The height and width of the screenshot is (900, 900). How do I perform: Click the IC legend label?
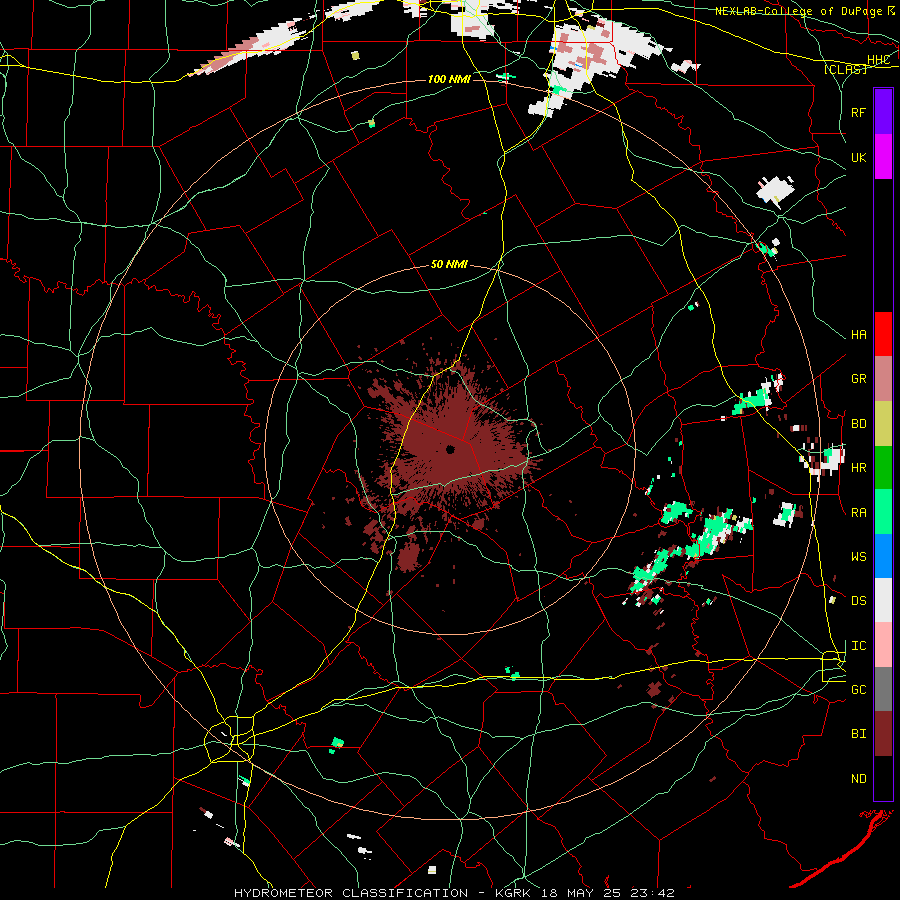(858, 646)
